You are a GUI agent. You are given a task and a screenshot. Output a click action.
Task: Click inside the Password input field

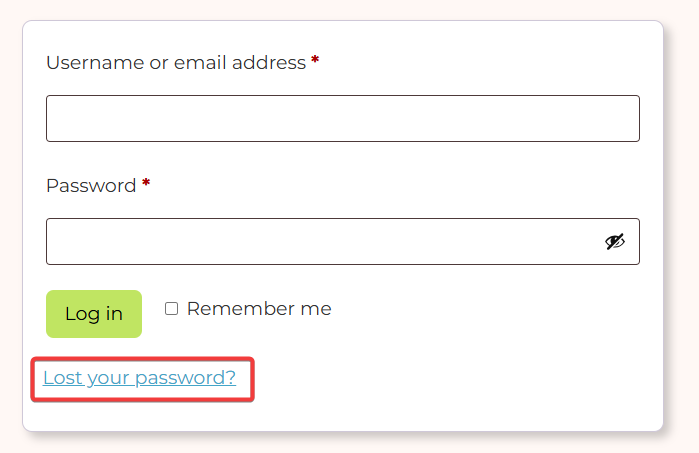[322, 241]
